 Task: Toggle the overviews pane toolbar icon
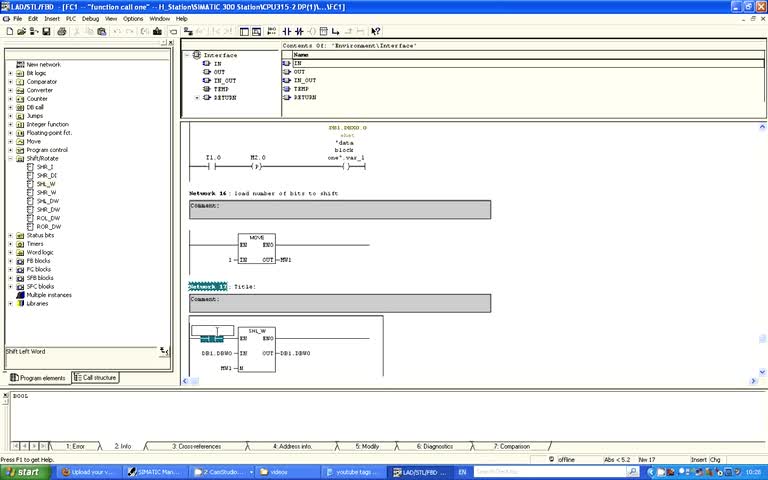pos(244,31)
